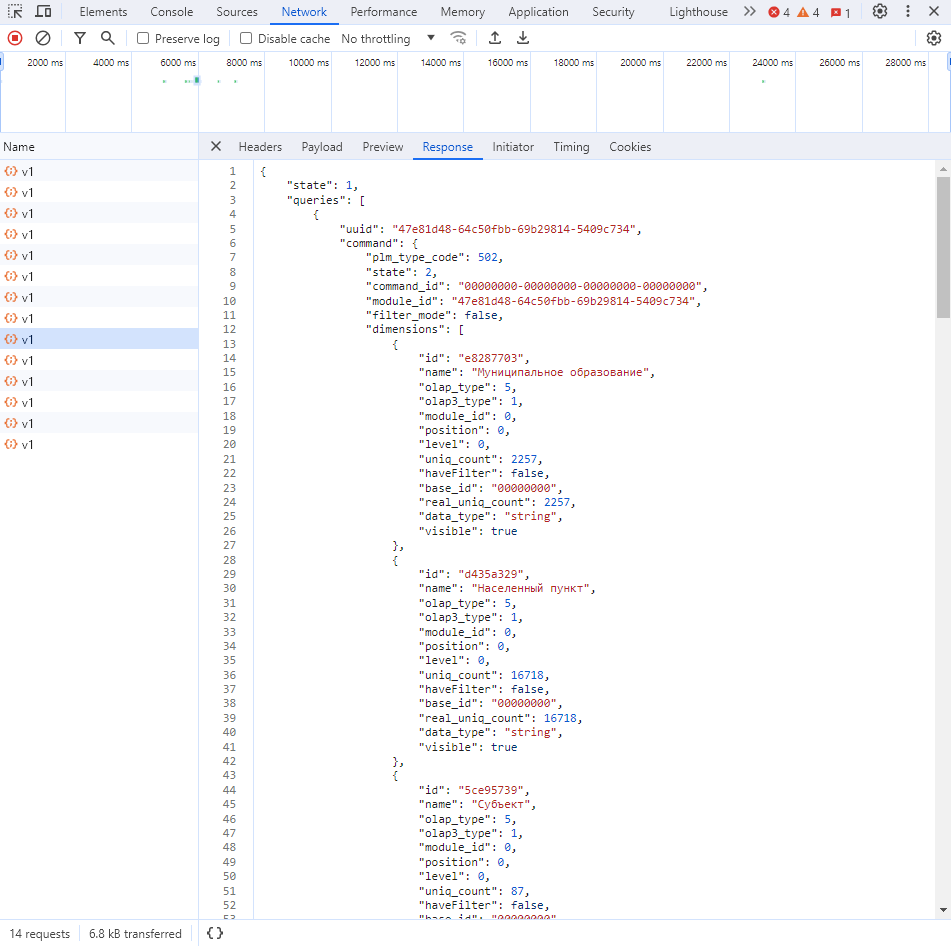This screenshot has height=946, width=951.
Task: Open DevTools settings gear in the top bar
Action: click(x=880, y=12)
